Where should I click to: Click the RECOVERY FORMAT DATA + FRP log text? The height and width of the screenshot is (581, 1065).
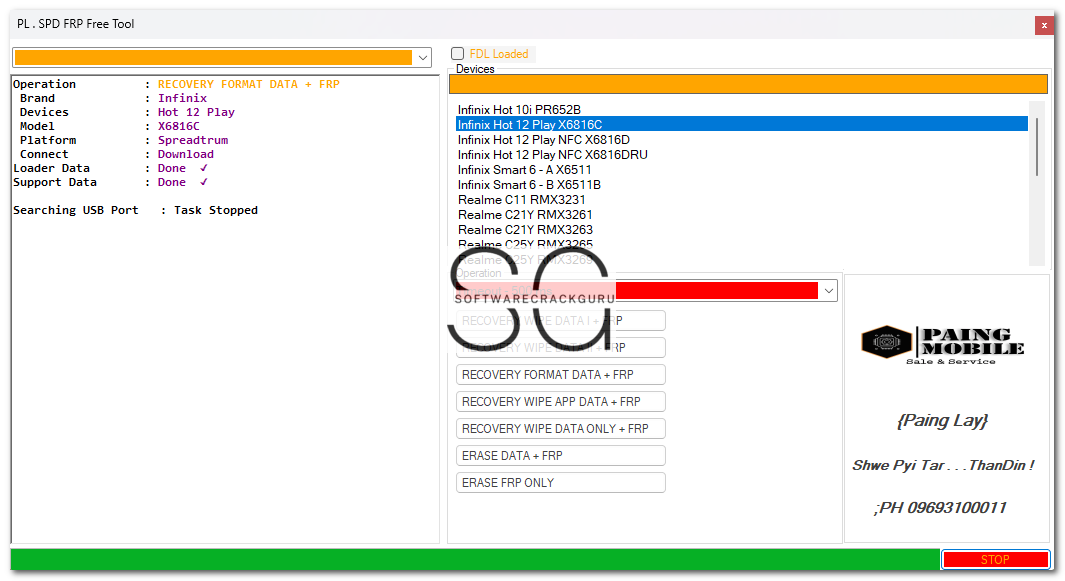(x=249, y=84)
